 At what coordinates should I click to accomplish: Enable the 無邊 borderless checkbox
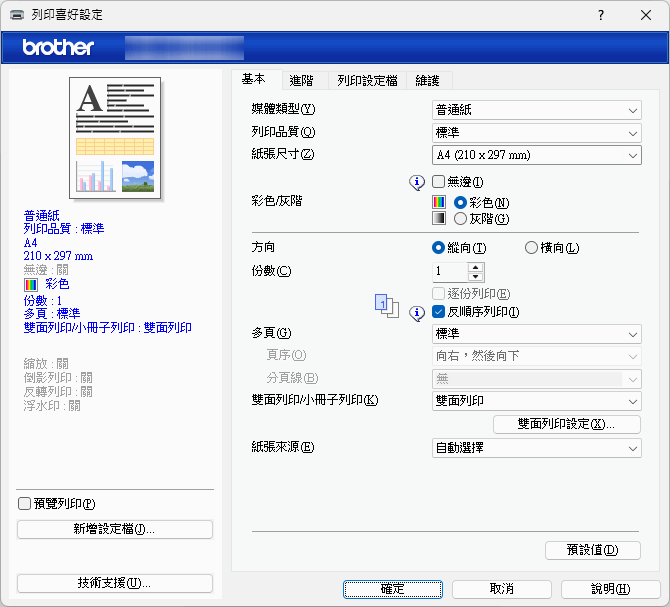[438, 182]
